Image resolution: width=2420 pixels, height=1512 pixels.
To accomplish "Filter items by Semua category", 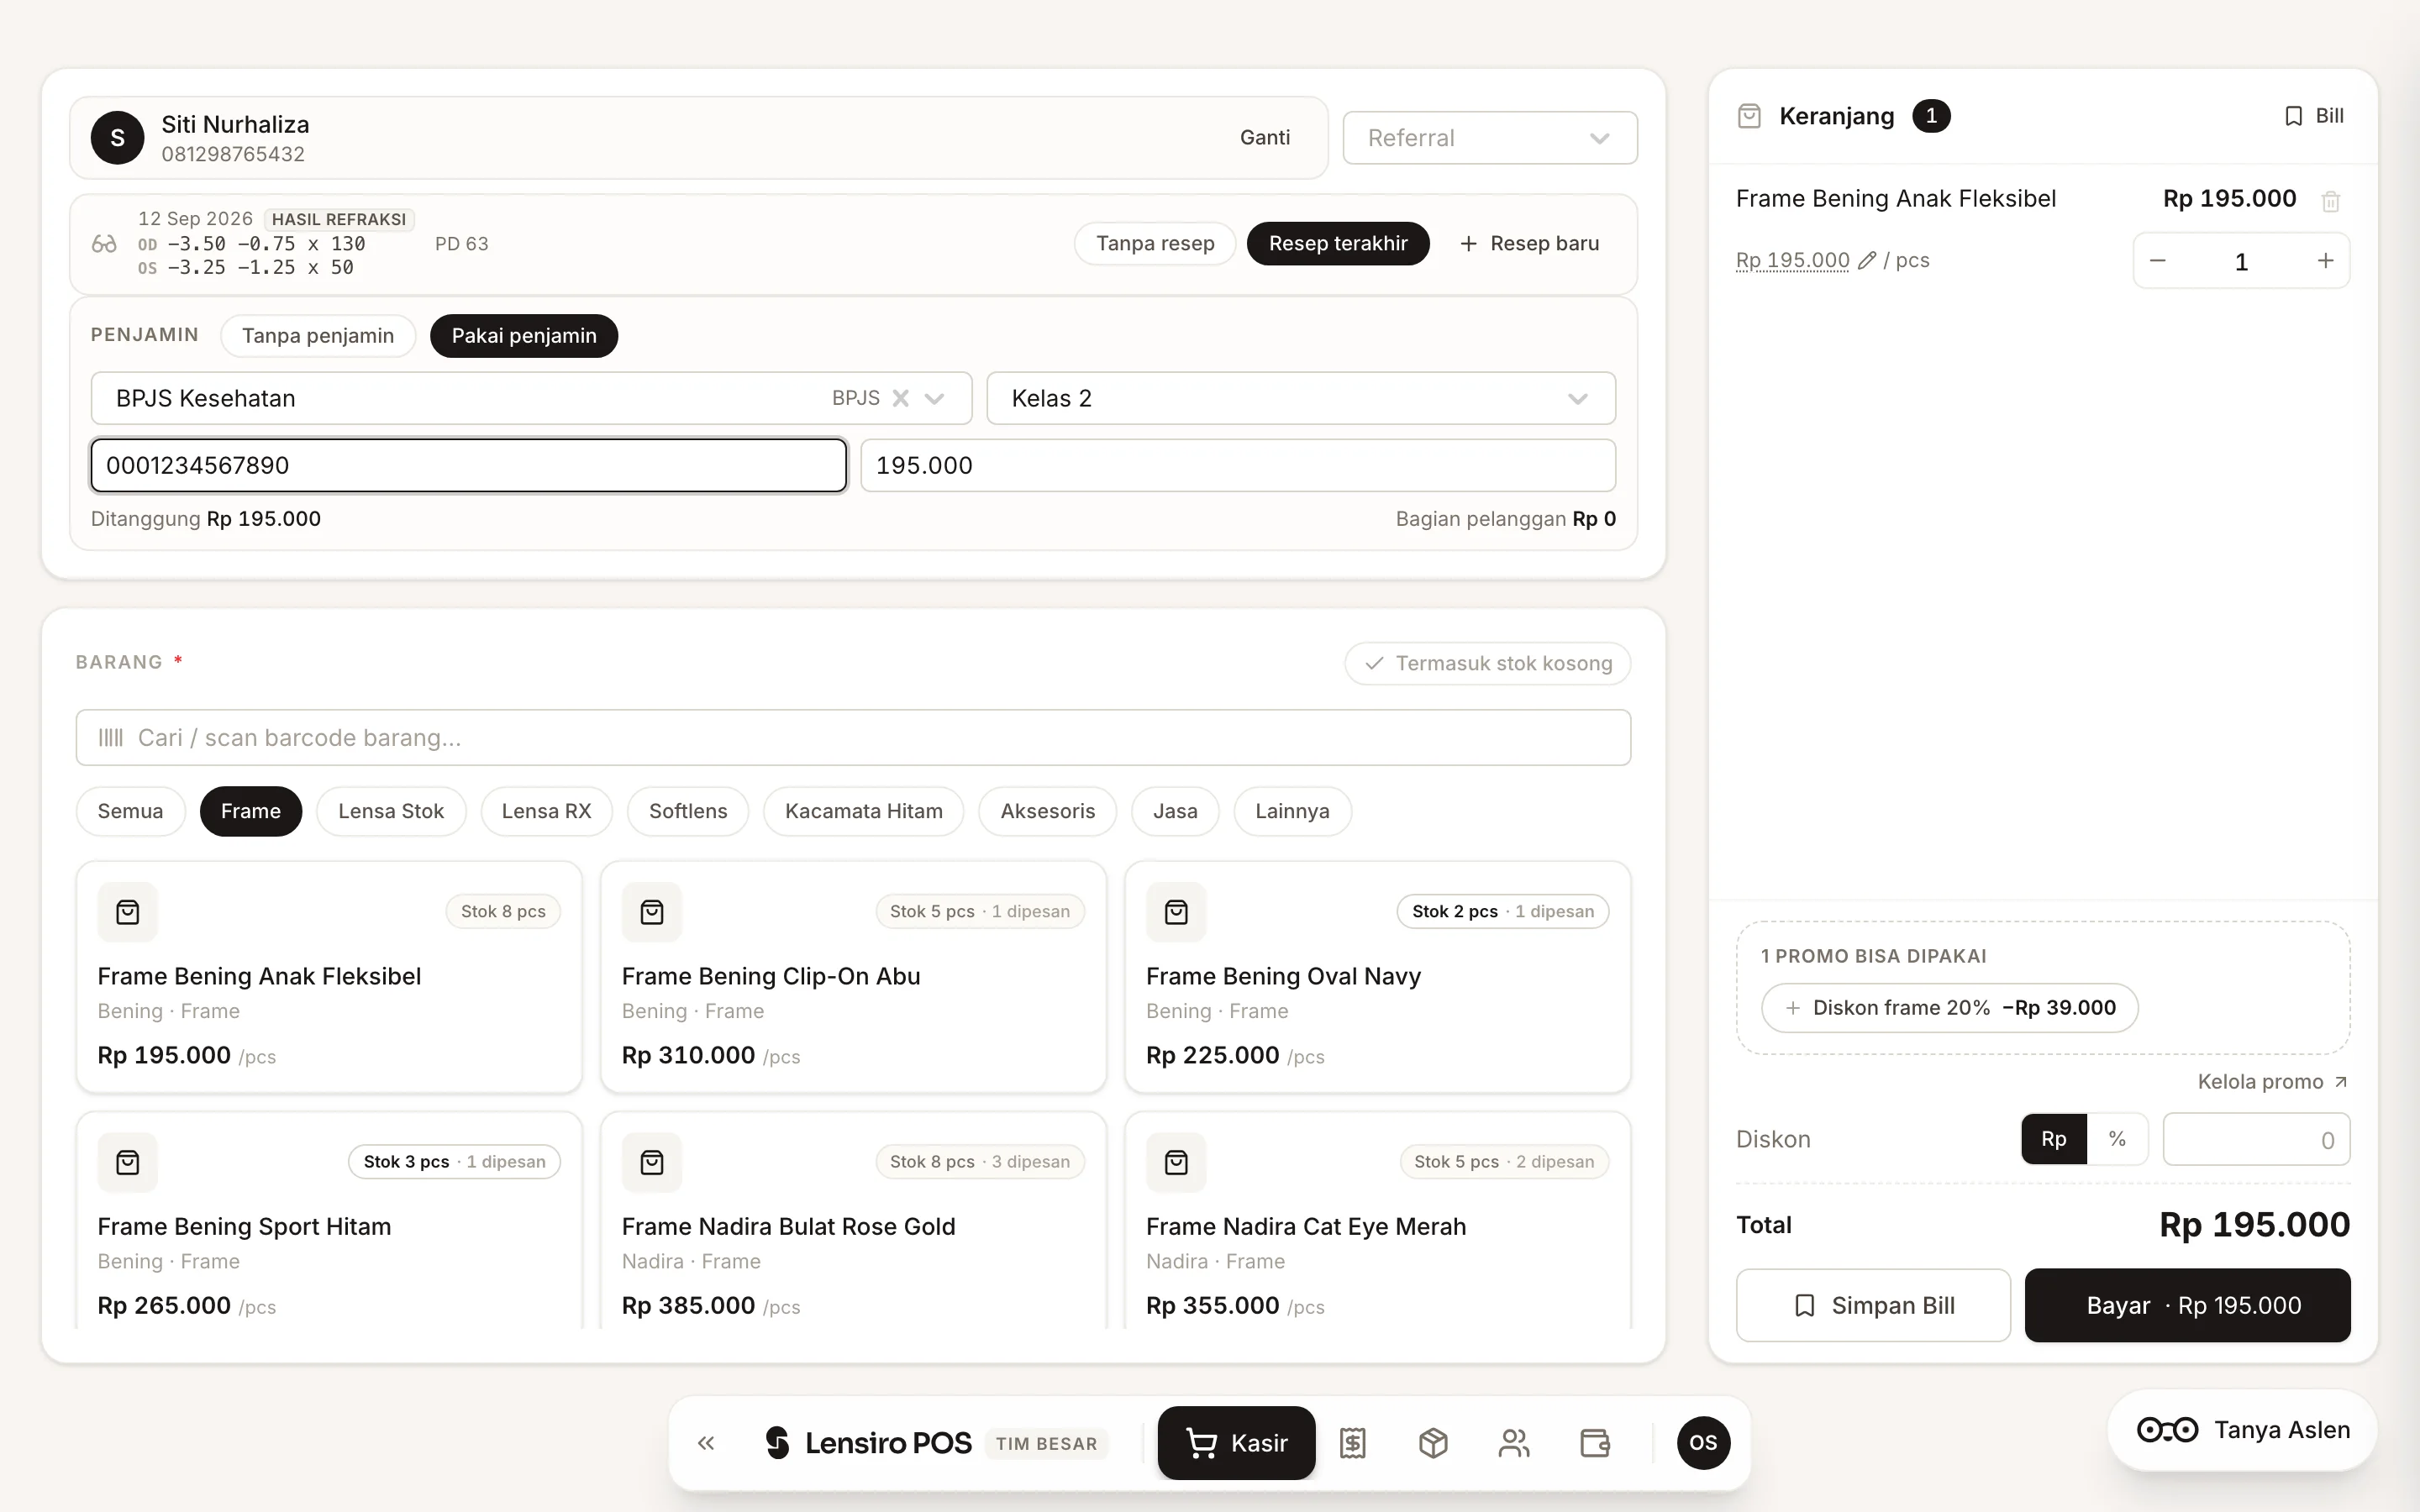I will (x=130, y=811).
